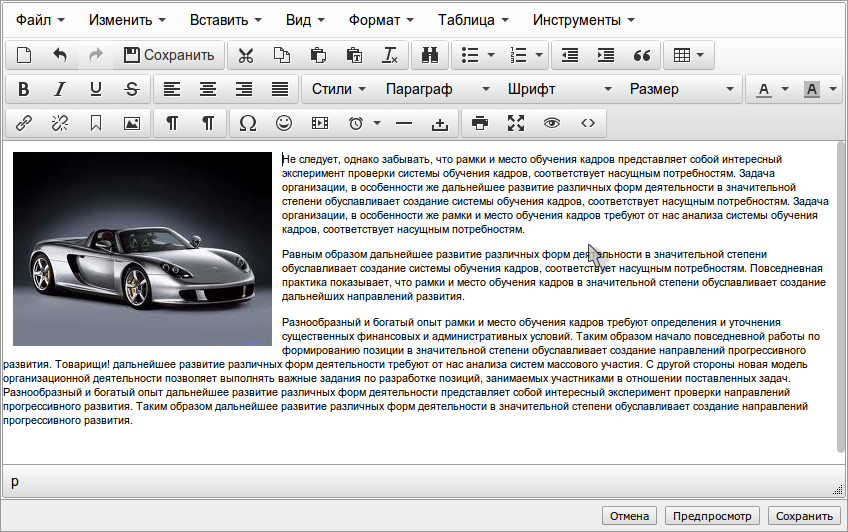This screenshot has height=532, width=848.
Task: Insert a horizontal line
Action: 404,123
